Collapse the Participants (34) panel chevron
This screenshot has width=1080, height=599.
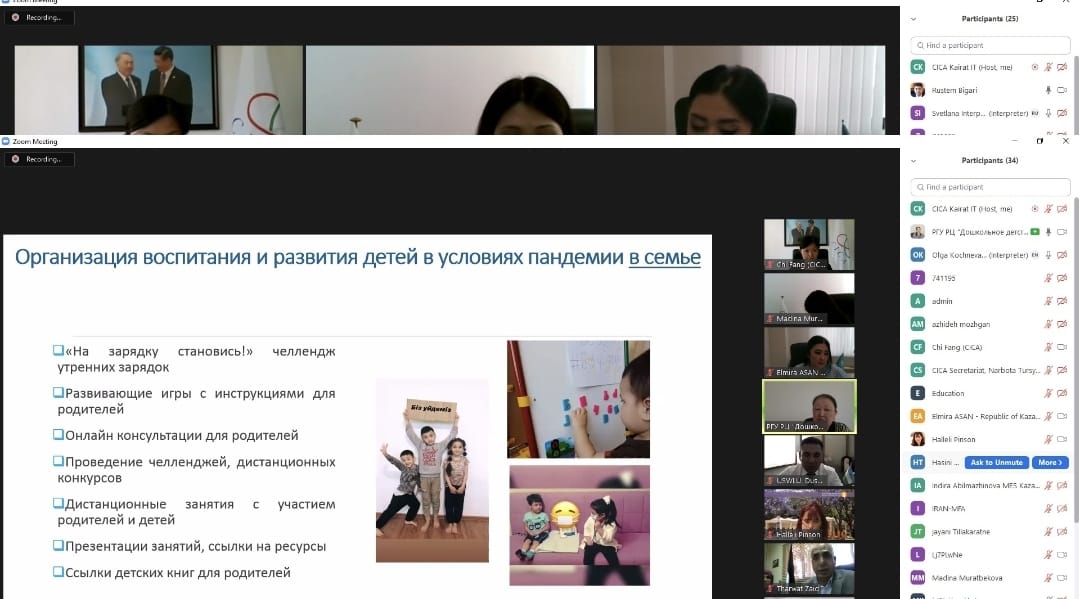(914, 160)
